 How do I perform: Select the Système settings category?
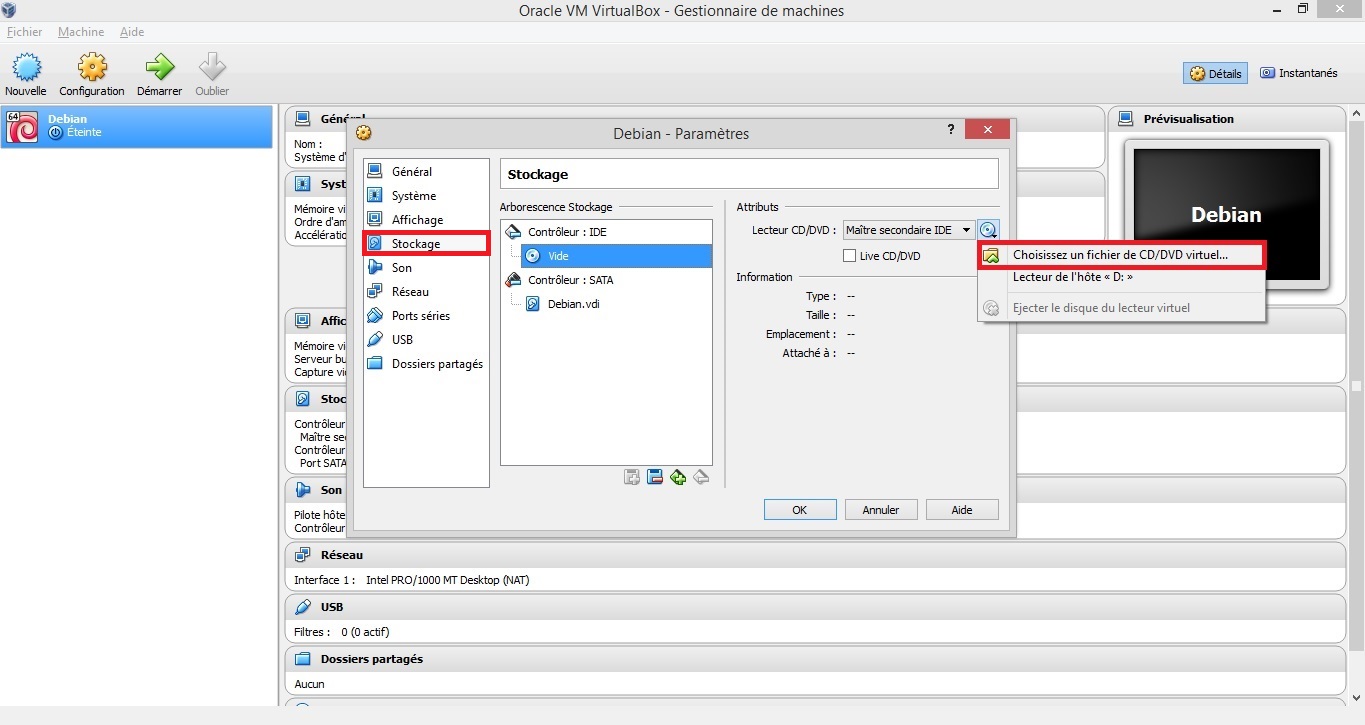click(426, 196)
